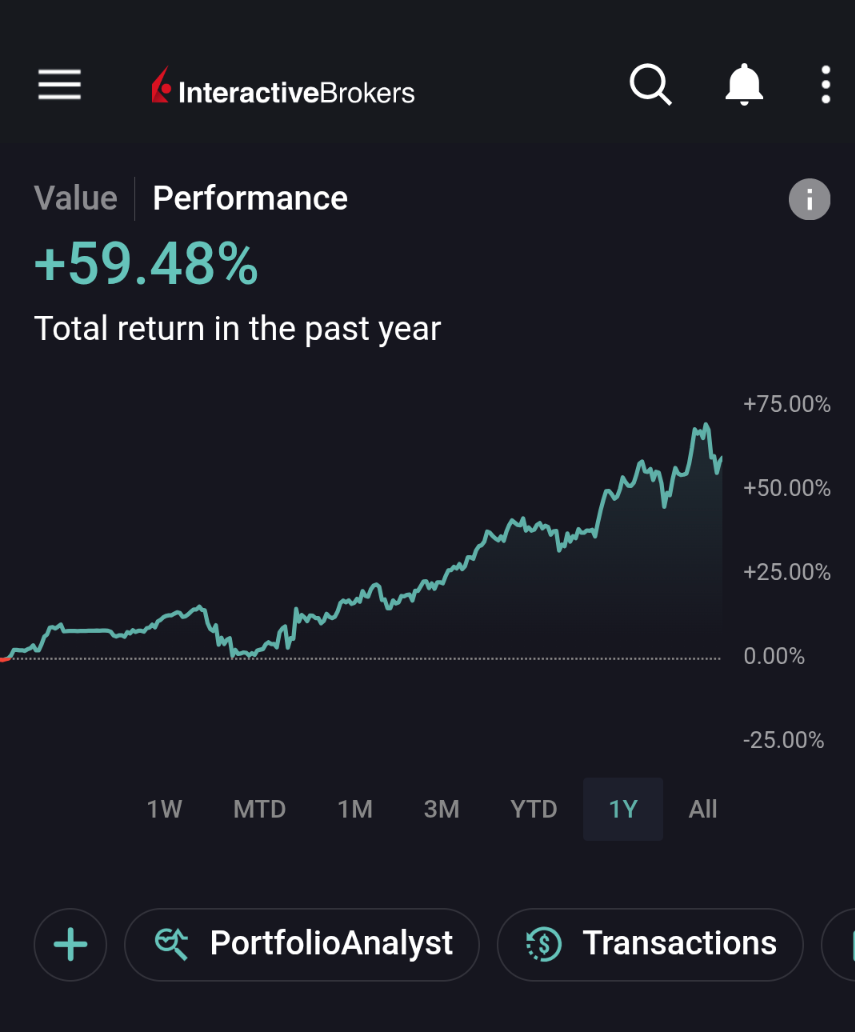
Task: Select the 1W time range
Action: click(164, 809)
